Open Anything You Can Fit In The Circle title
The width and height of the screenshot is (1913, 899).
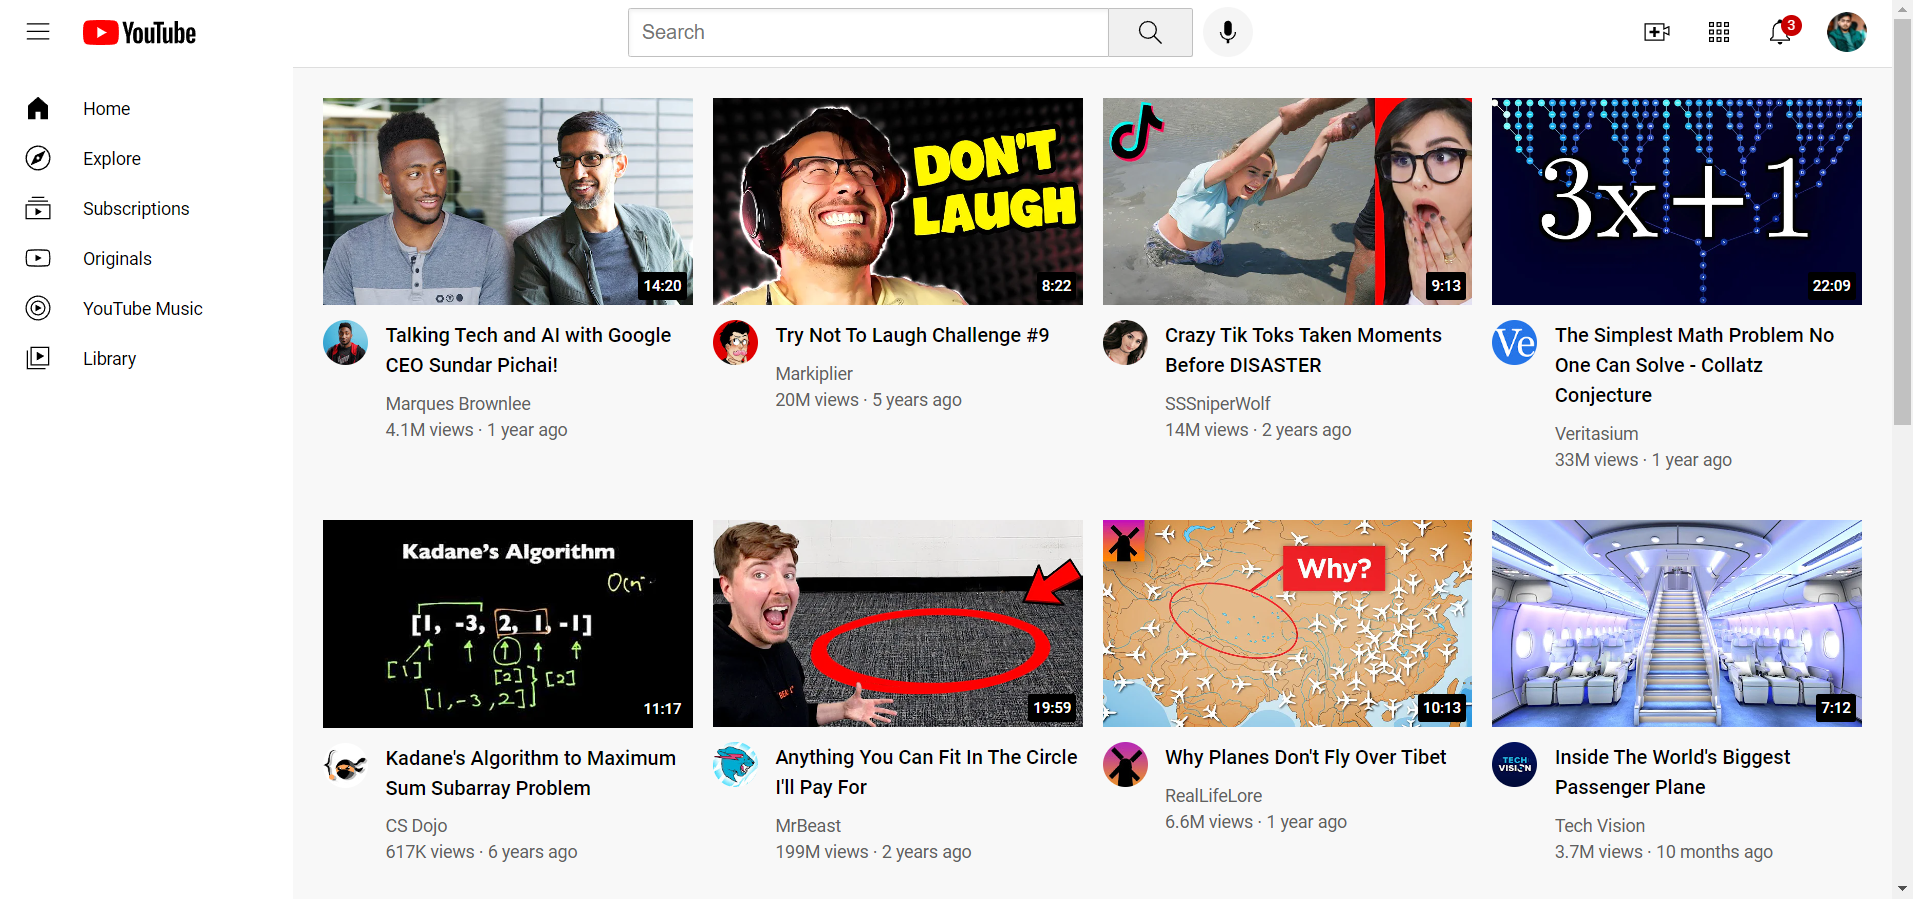[926, 772]
